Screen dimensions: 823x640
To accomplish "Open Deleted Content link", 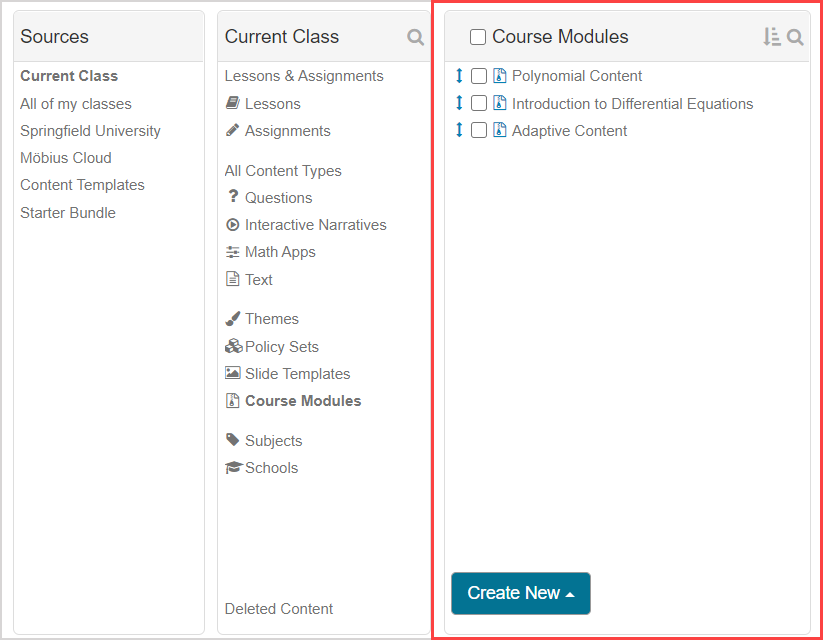I will pos(279,609).
